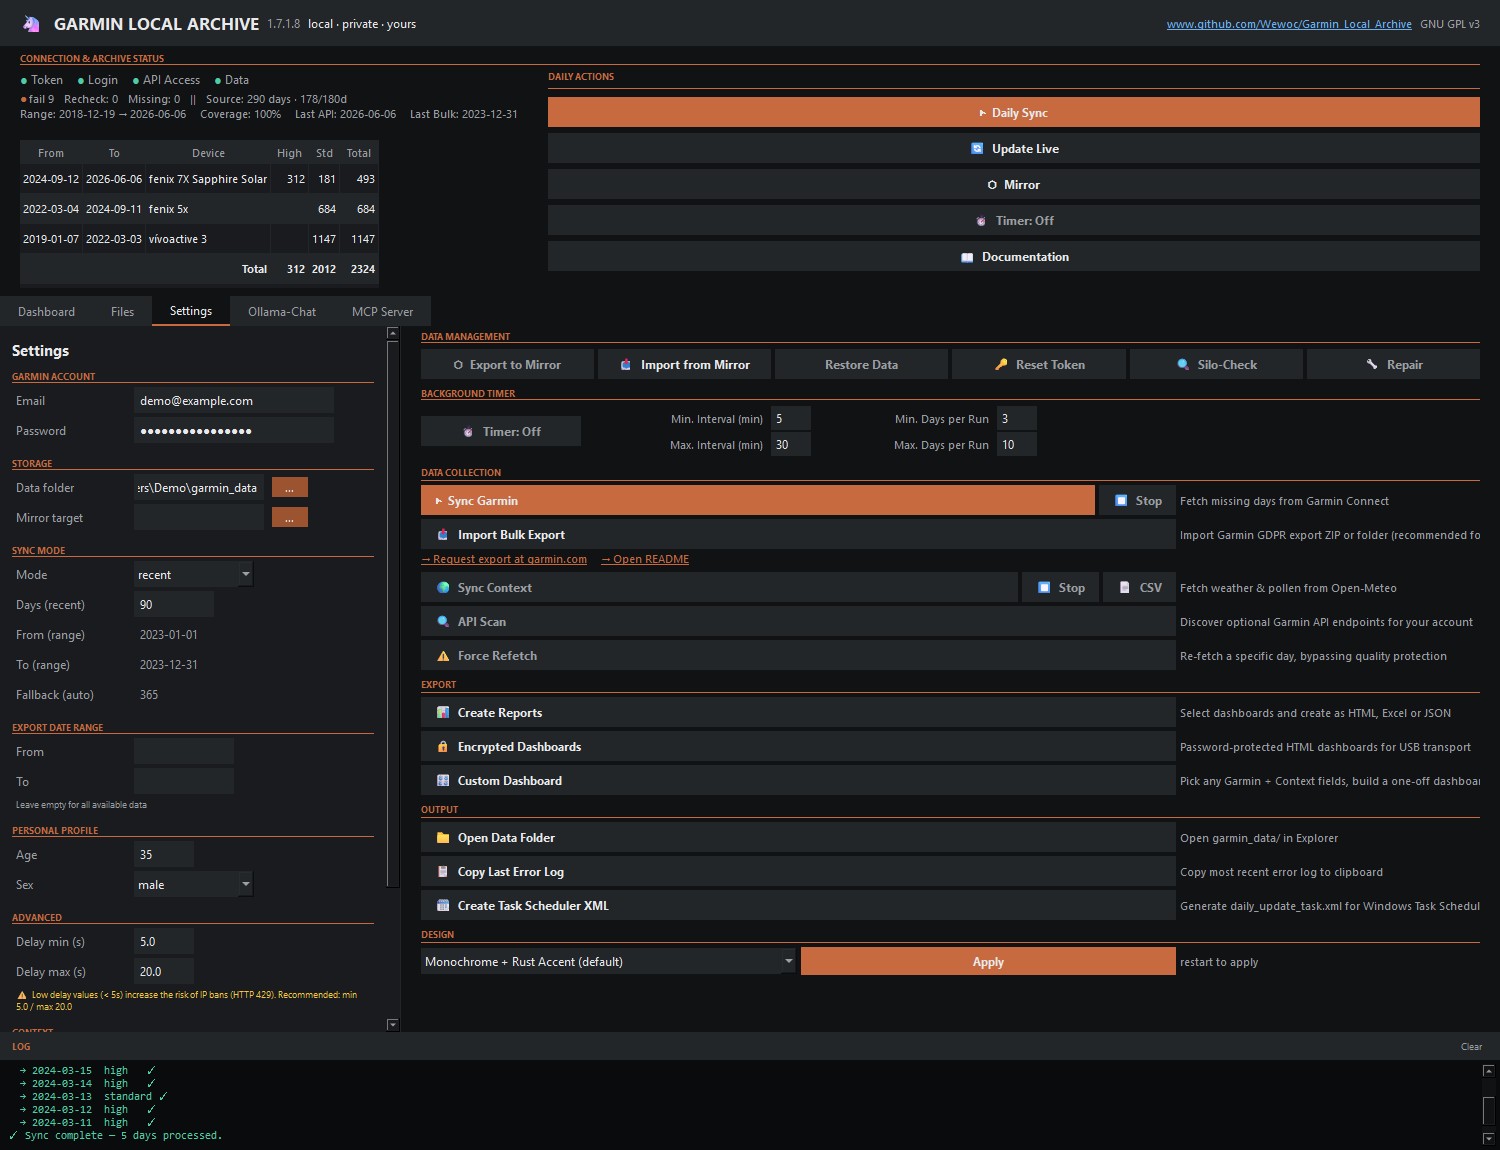Browse for the Mirror target

coord(289,517)
